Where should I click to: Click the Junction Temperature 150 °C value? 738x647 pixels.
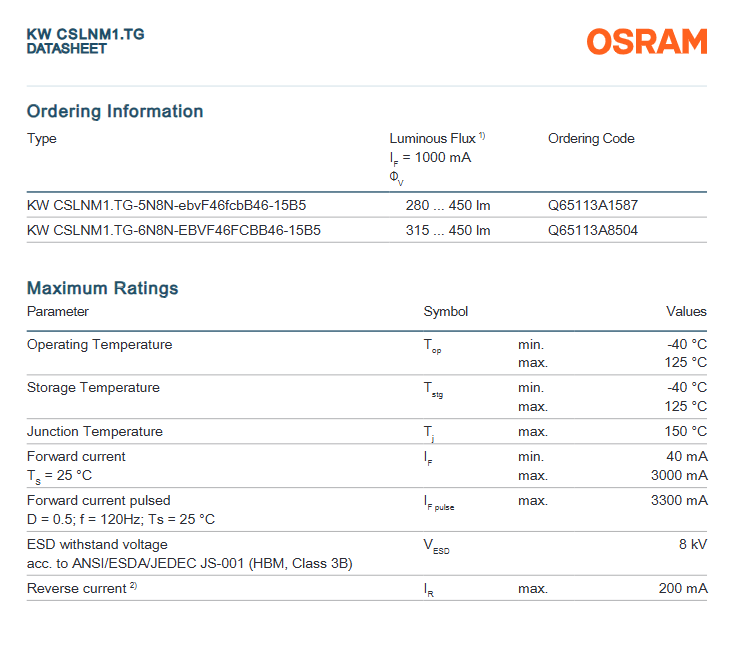685,432
